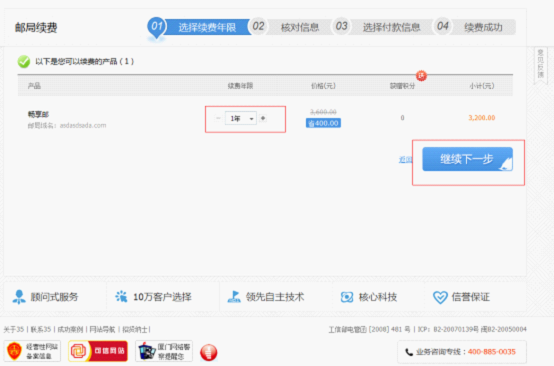Image resolution: width=554 pixels, height=366 pixels.
Task: Select step 03 选择付款信息
Action: [382, 27]
